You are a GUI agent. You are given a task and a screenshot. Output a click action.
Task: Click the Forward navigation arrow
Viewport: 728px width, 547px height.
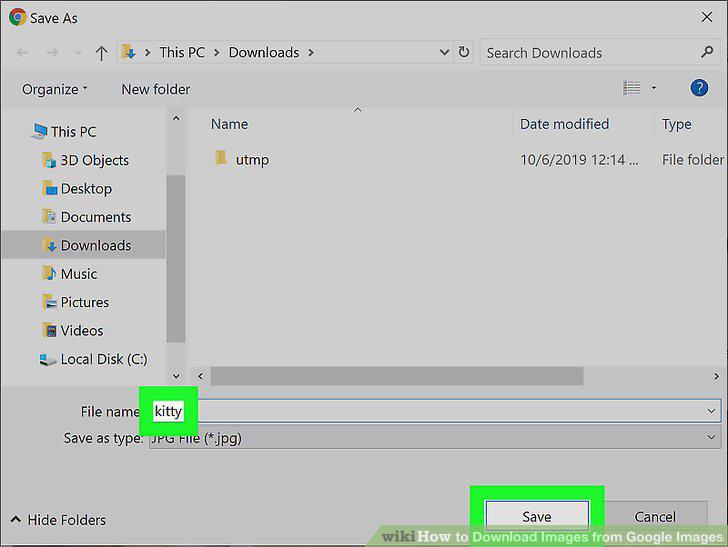click(x=52, y=52)
